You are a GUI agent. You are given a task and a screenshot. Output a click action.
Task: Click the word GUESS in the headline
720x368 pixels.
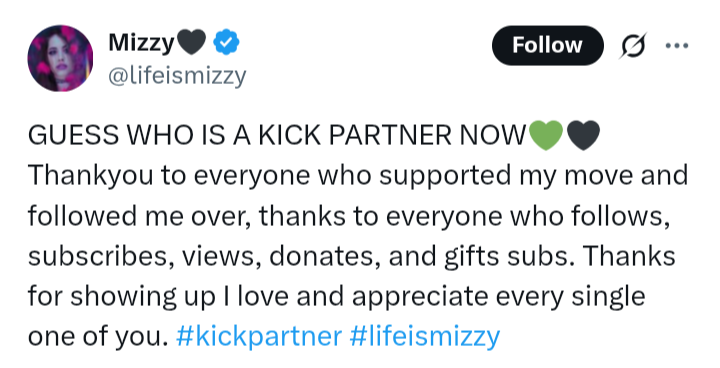[x=73, y=135]
